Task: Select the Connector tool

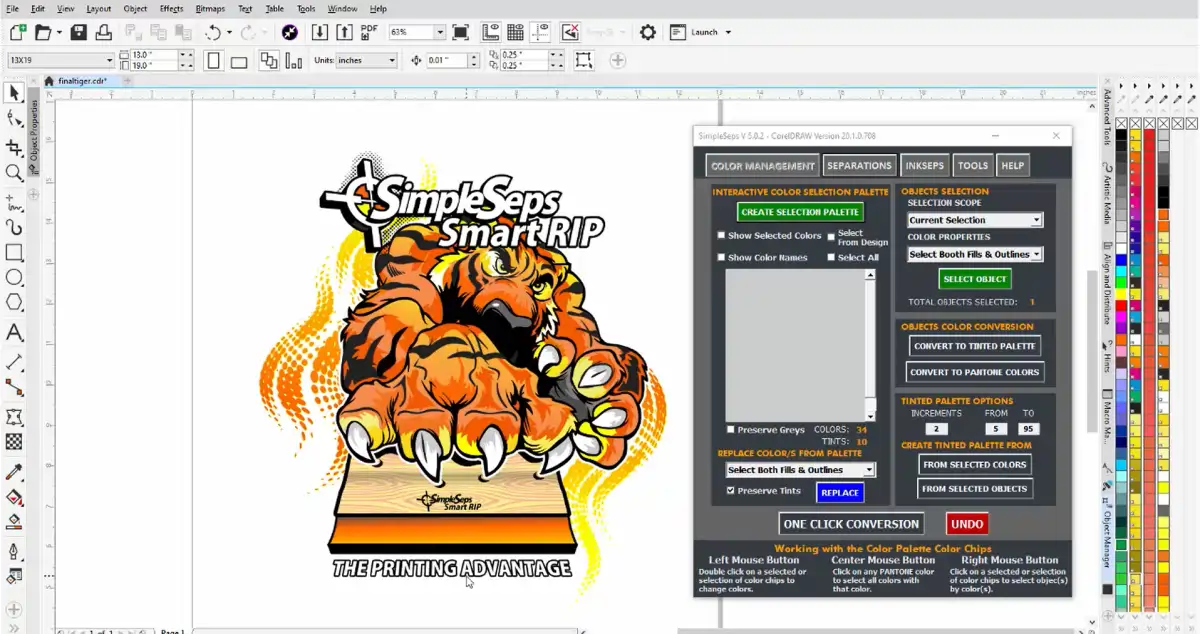Action: [x=14, y=386]
